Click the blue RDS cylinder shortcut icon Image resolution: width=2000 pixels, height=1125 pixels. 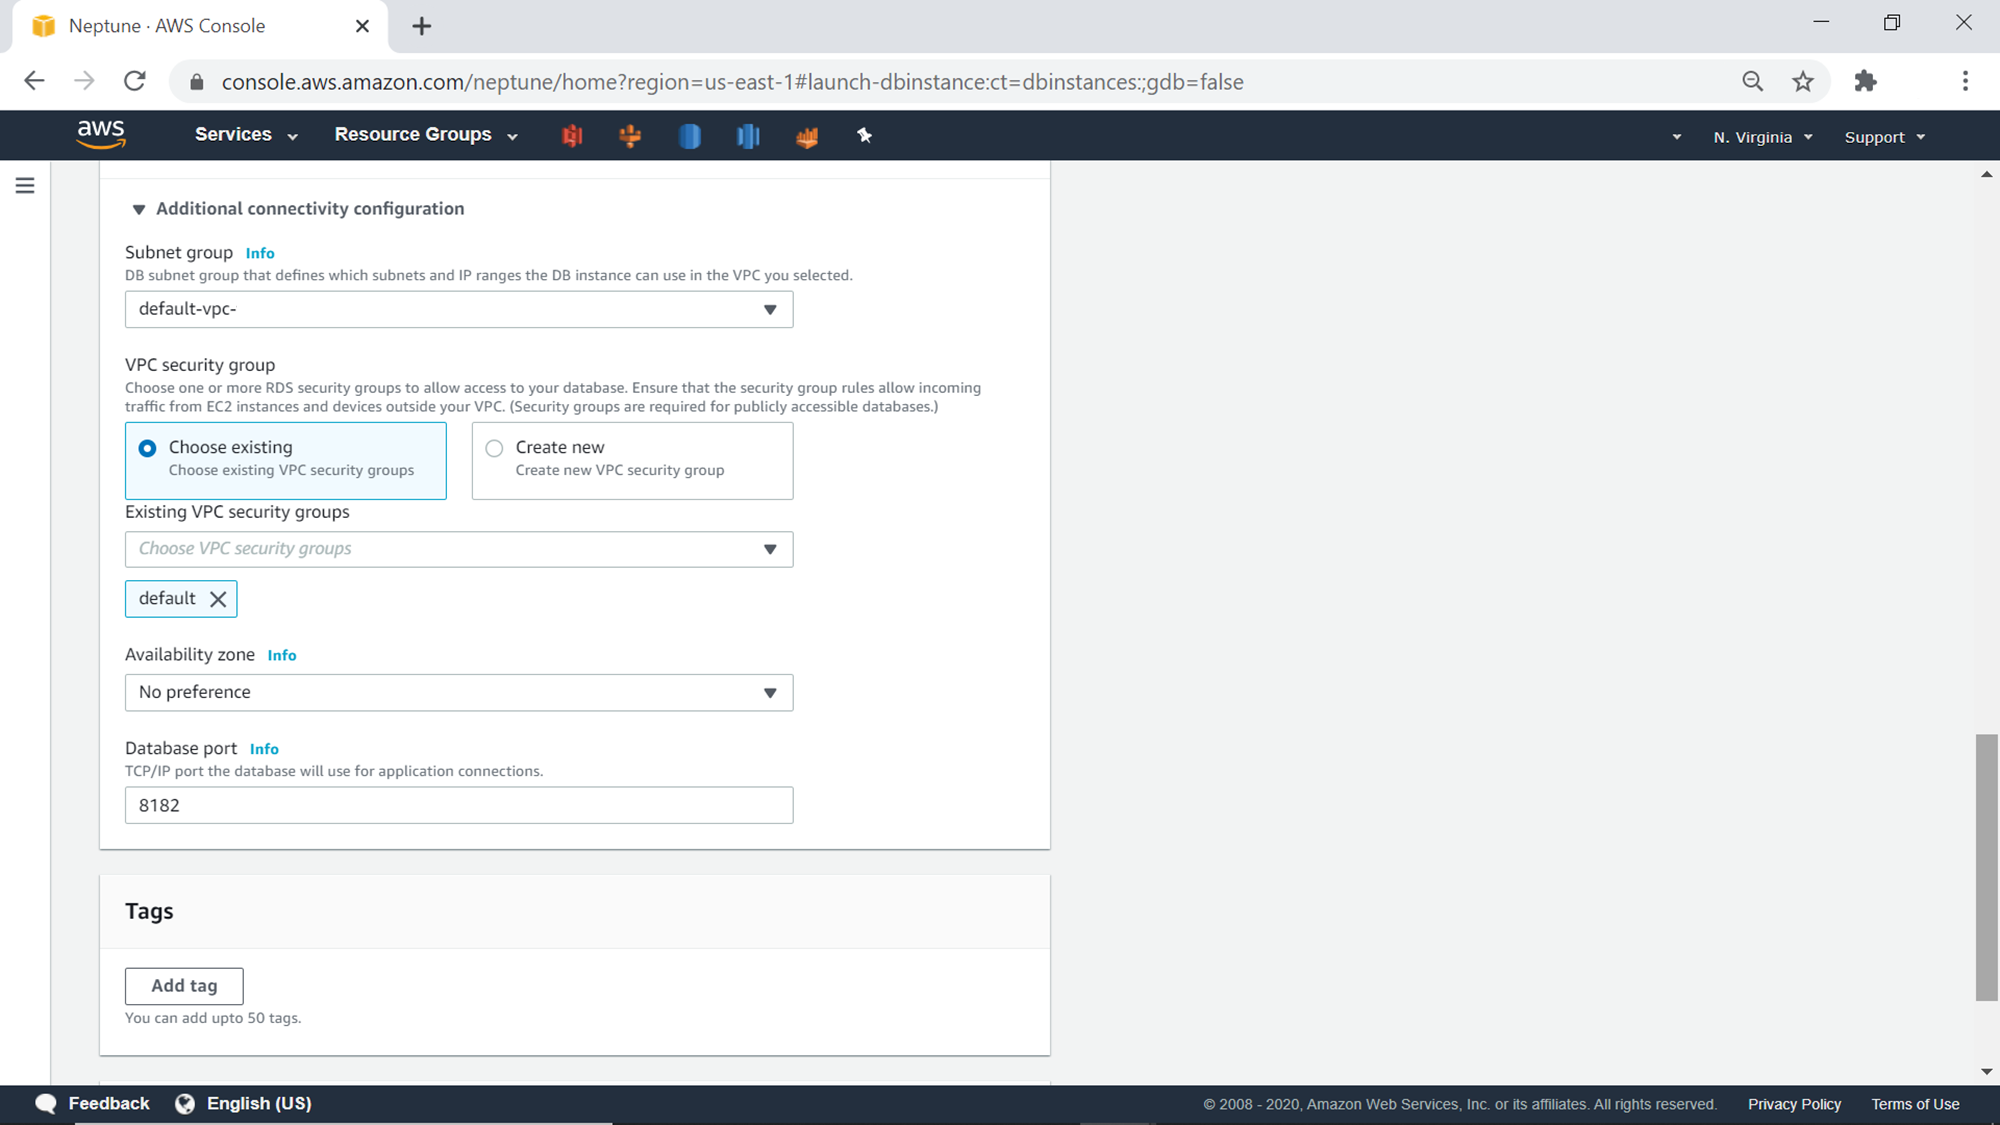point(689,136)
